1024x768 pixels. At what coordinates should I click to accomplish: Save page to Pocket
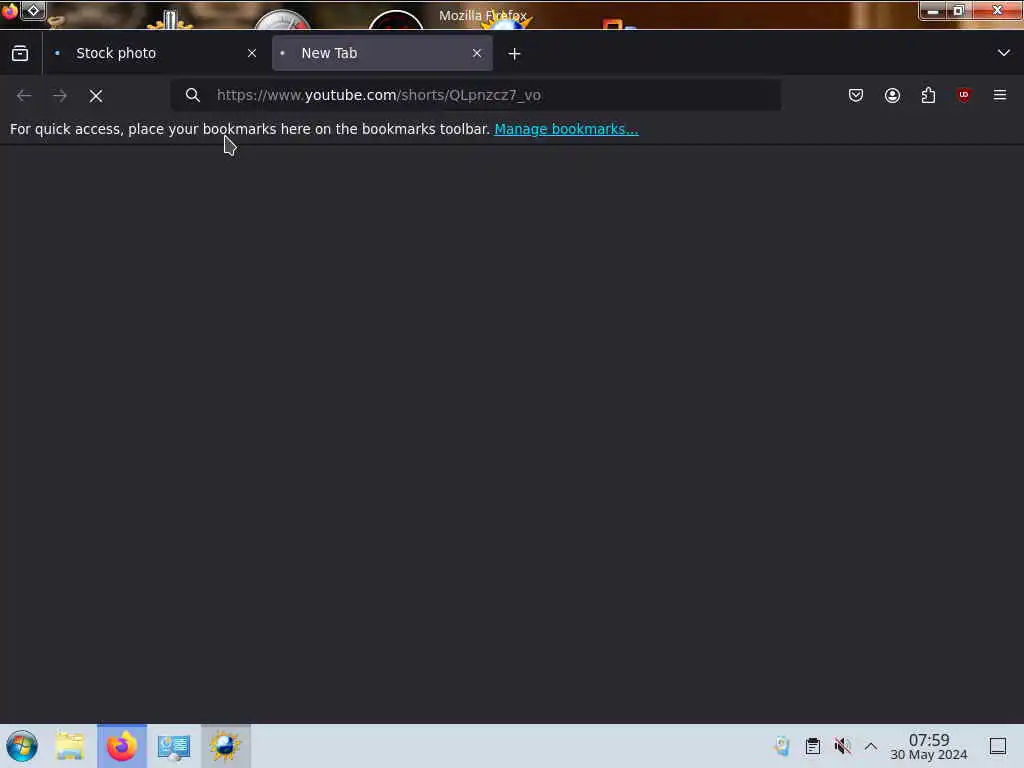click(x=856, y=95)
